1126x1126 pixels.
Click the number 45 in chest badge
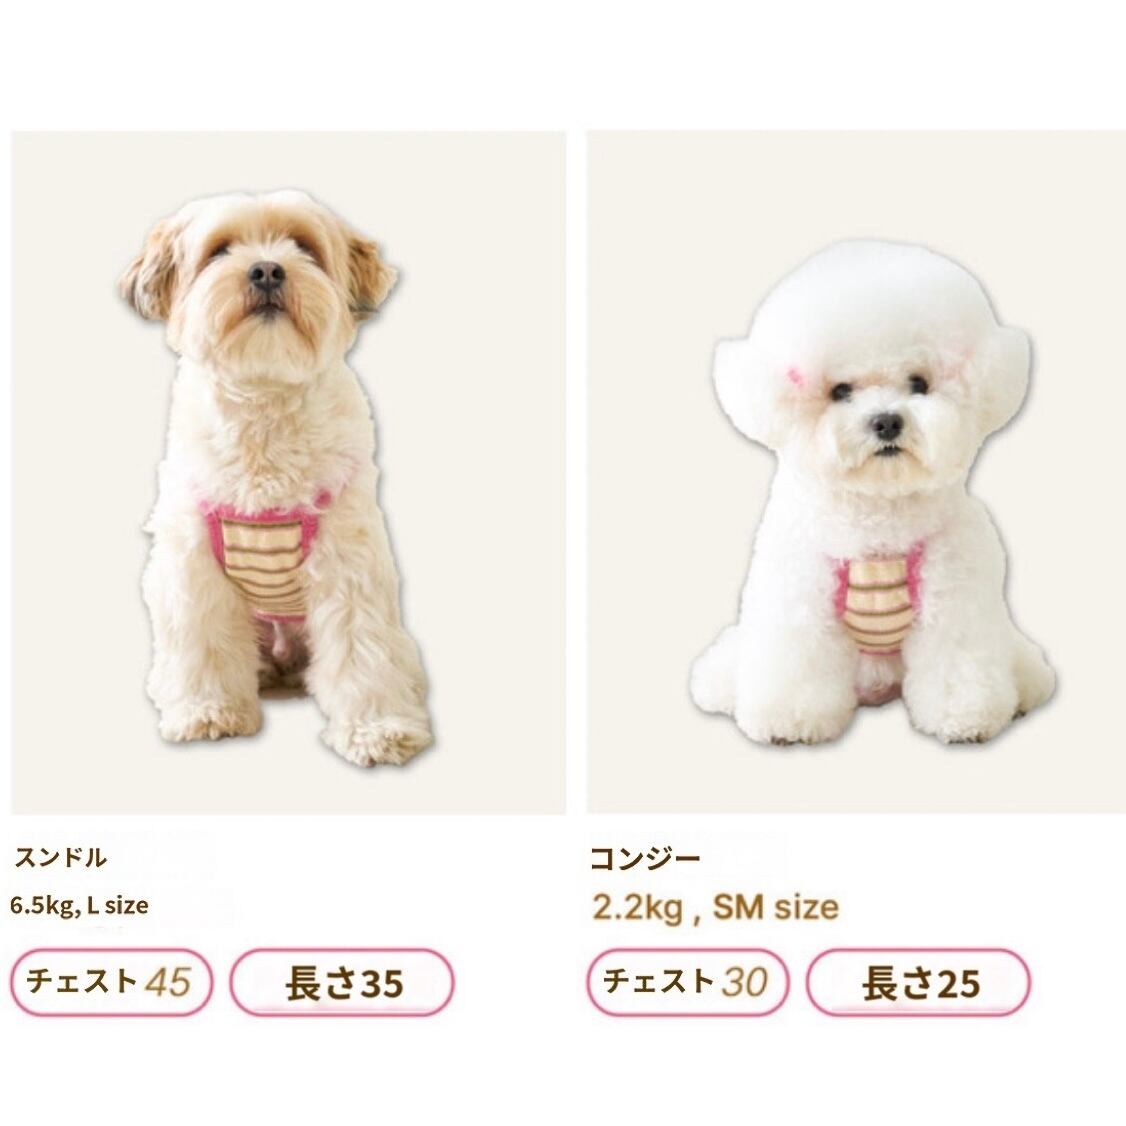click(168, 982)
